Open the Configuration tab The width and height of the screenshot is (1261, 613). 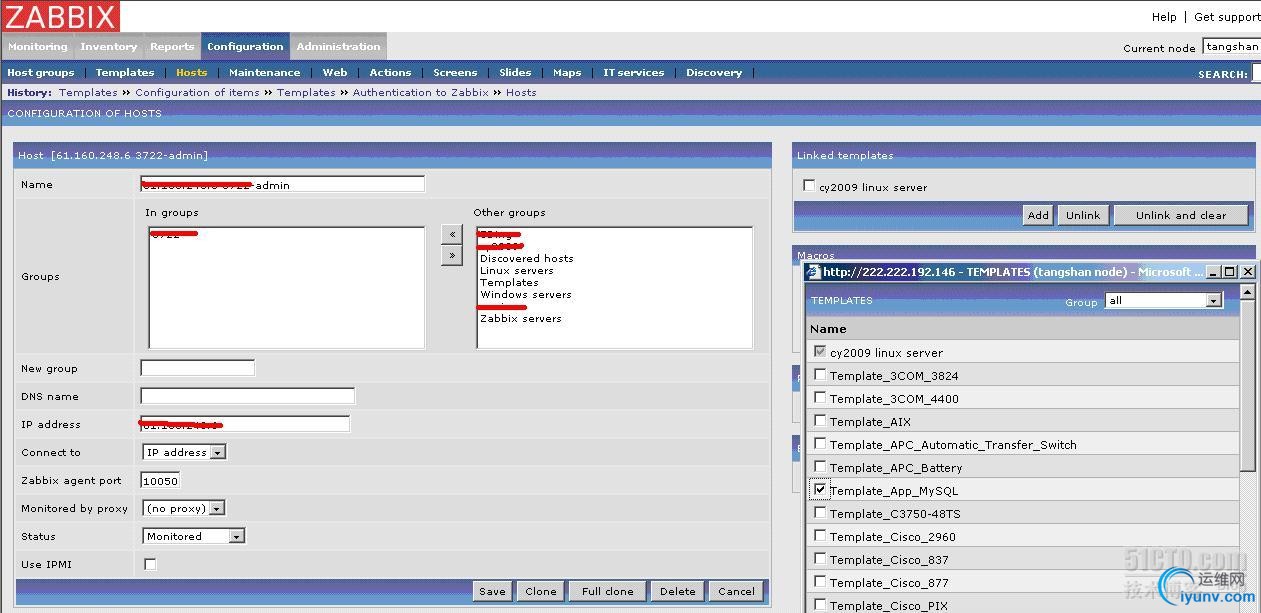[245, 46]
